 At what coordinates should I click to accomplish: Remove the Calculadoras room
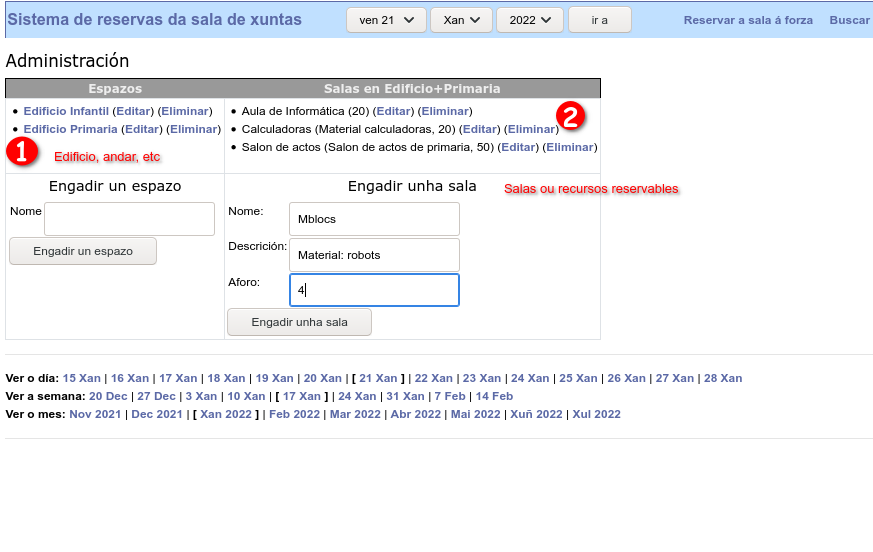530,129
